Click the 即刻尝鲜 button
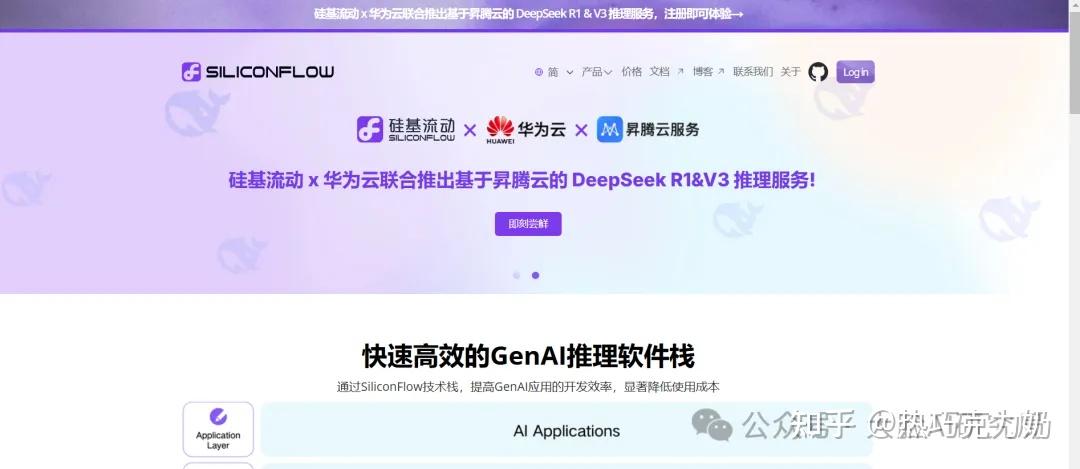This screenshot has height=469, width=1080. click(528, 224)
